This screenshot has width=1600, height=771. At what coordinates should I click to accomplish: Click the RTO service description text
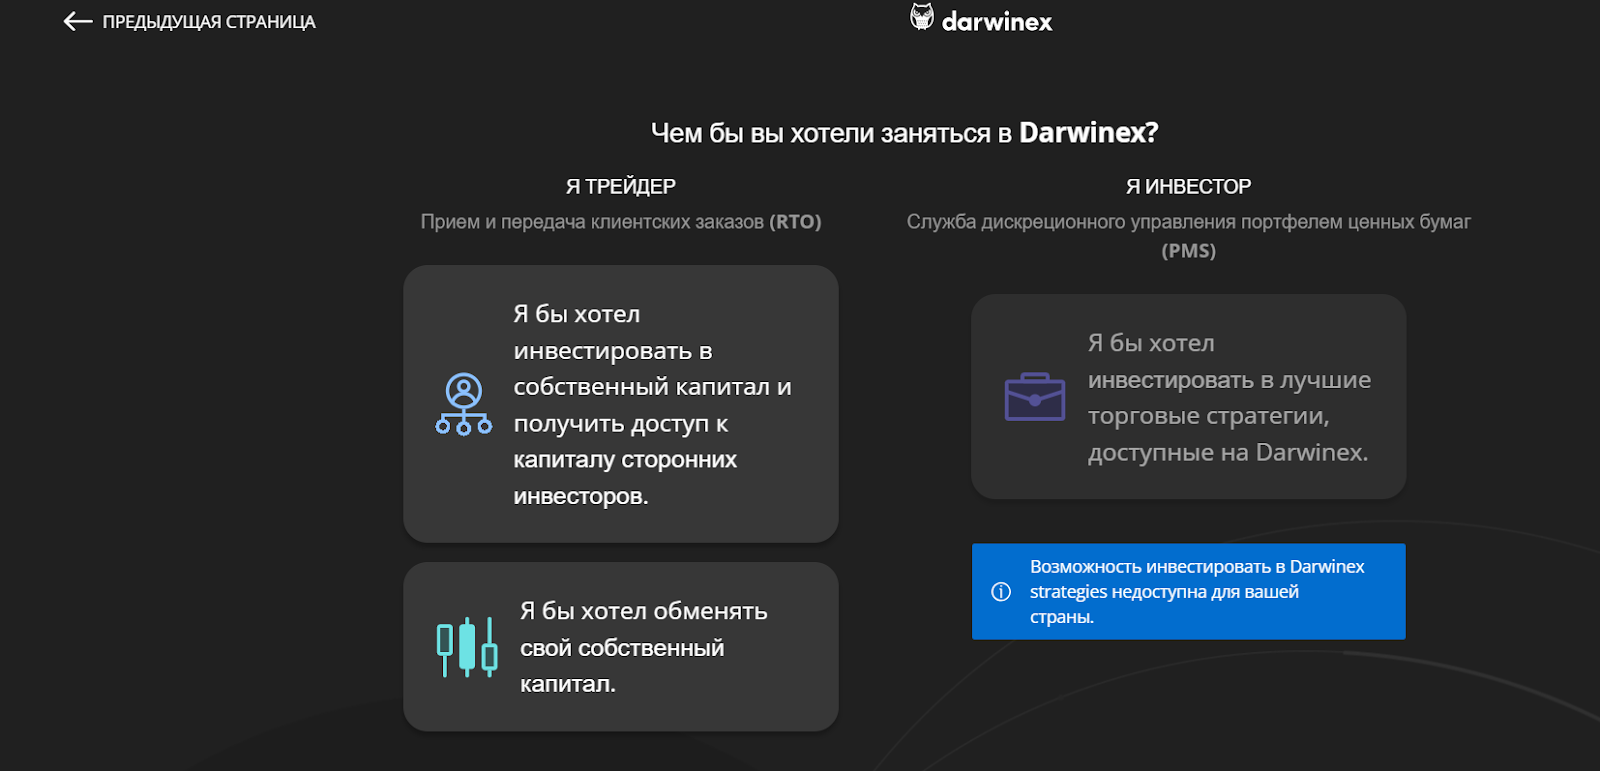click(621, 222)
